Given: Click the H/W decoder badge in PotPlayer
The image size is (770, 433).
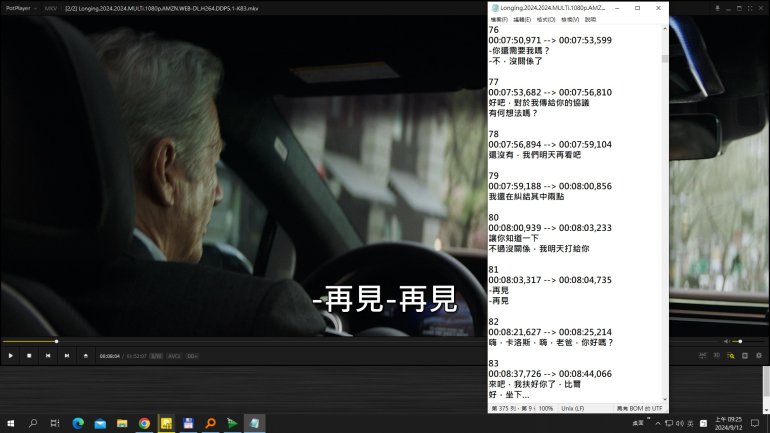Looking at the screenshot, I should click(x=156, y=356).
